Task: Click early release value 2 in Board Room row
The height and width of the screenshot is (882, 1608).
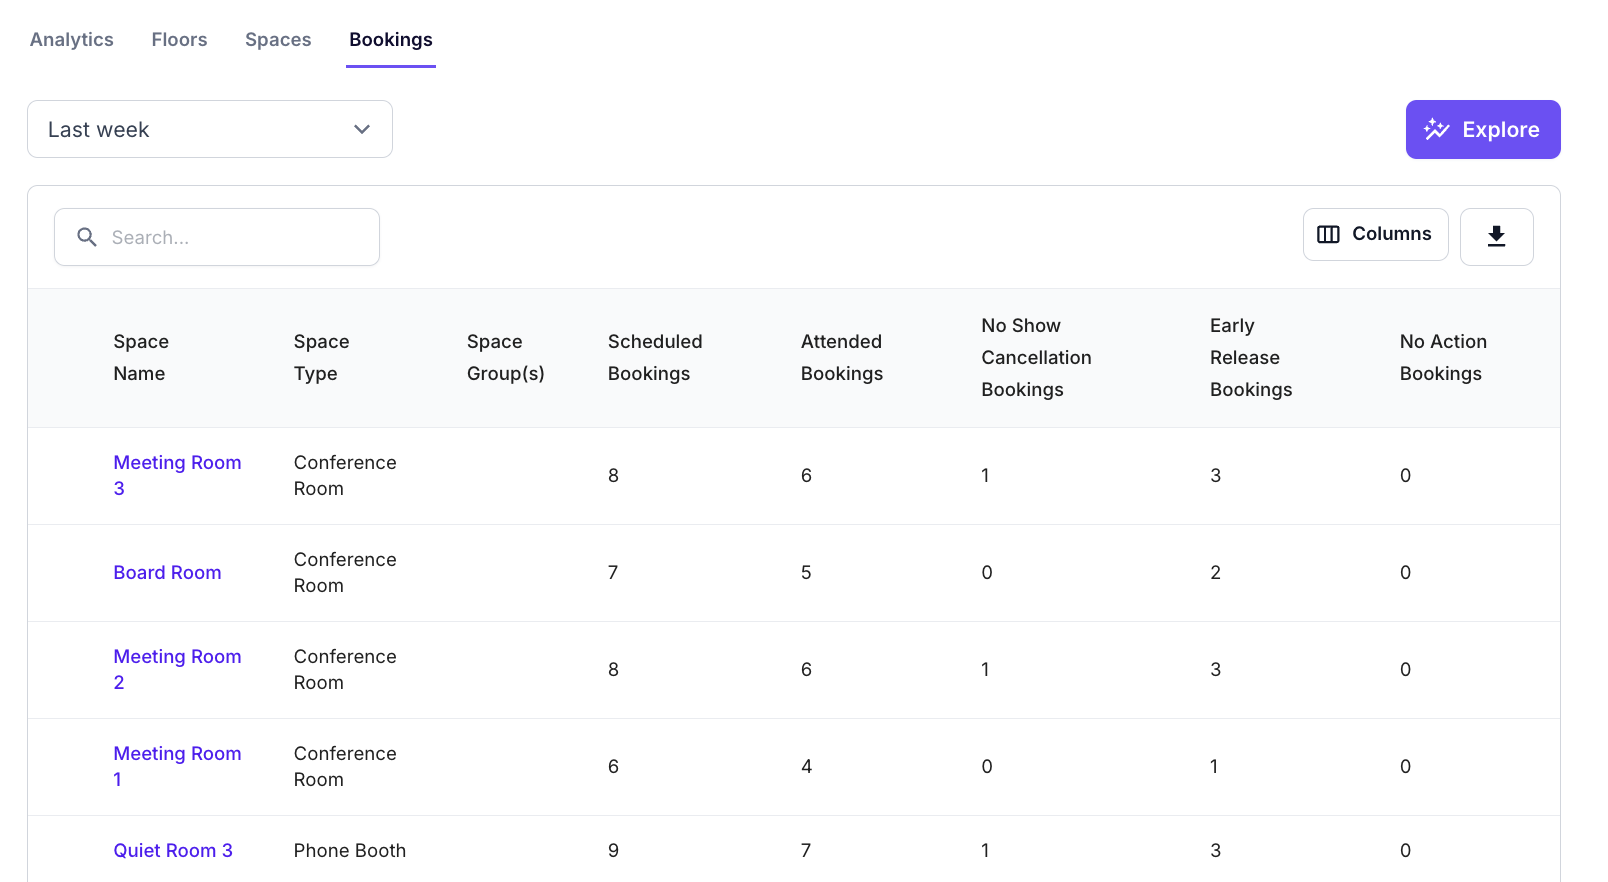Action: coord(1215,572)
